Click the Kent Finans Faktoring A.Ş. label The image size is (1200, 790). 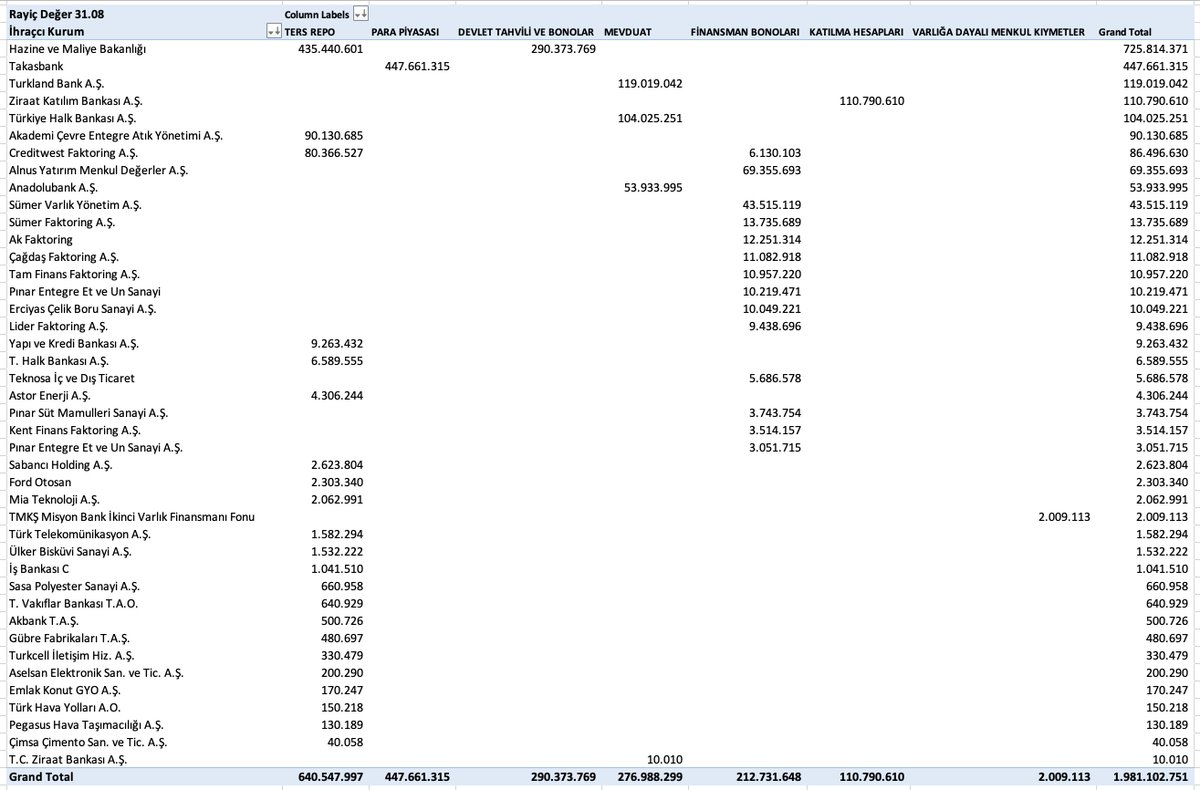coord(74,430)
